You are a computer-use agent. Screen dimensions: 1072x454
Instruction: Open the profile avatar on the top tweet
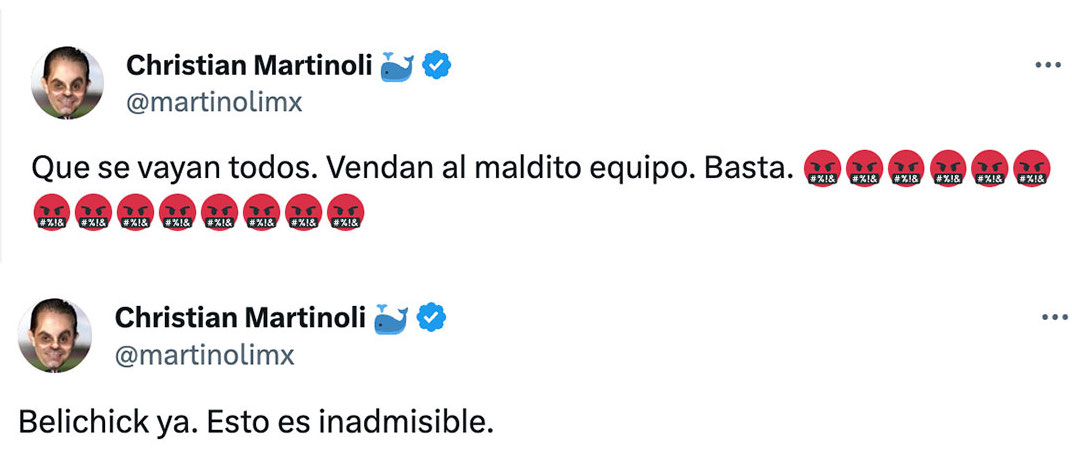point(68,83)
